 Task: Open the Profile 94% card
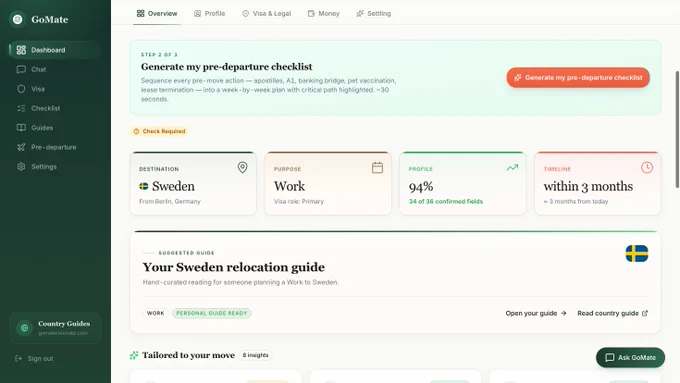tap(463, 183)
